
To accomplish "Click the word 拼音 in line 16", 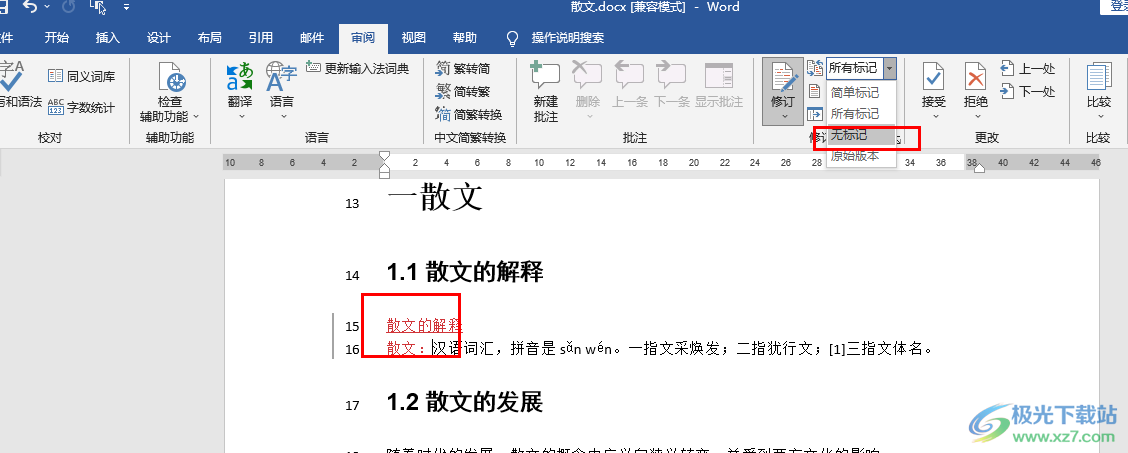I will point(526,349).
